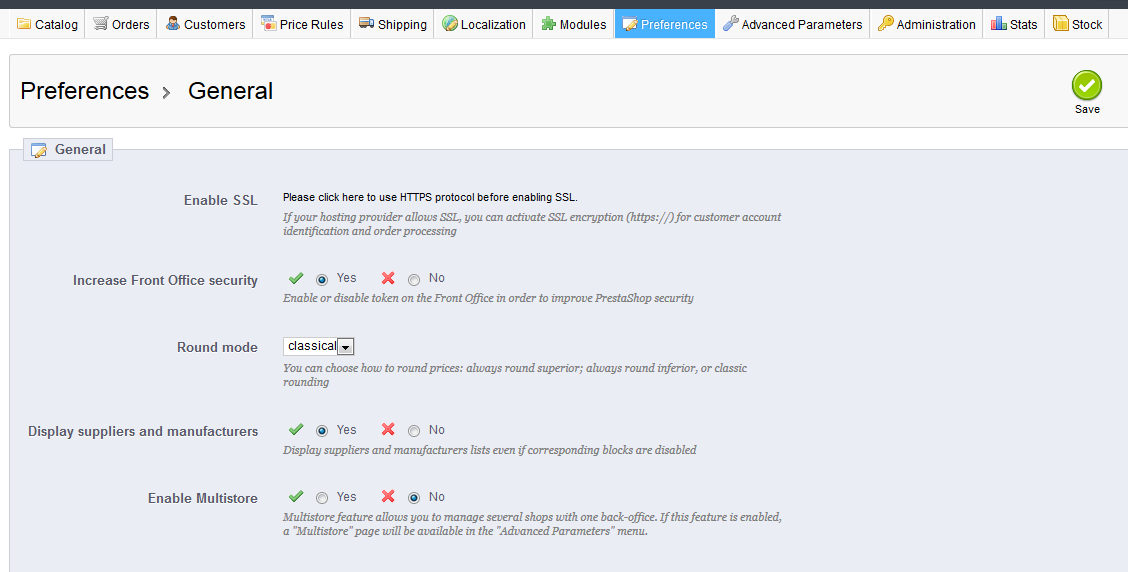The image size is (1128, 572).
Task: Click the link to use HTTPS protocol
Action: point(430,198)
